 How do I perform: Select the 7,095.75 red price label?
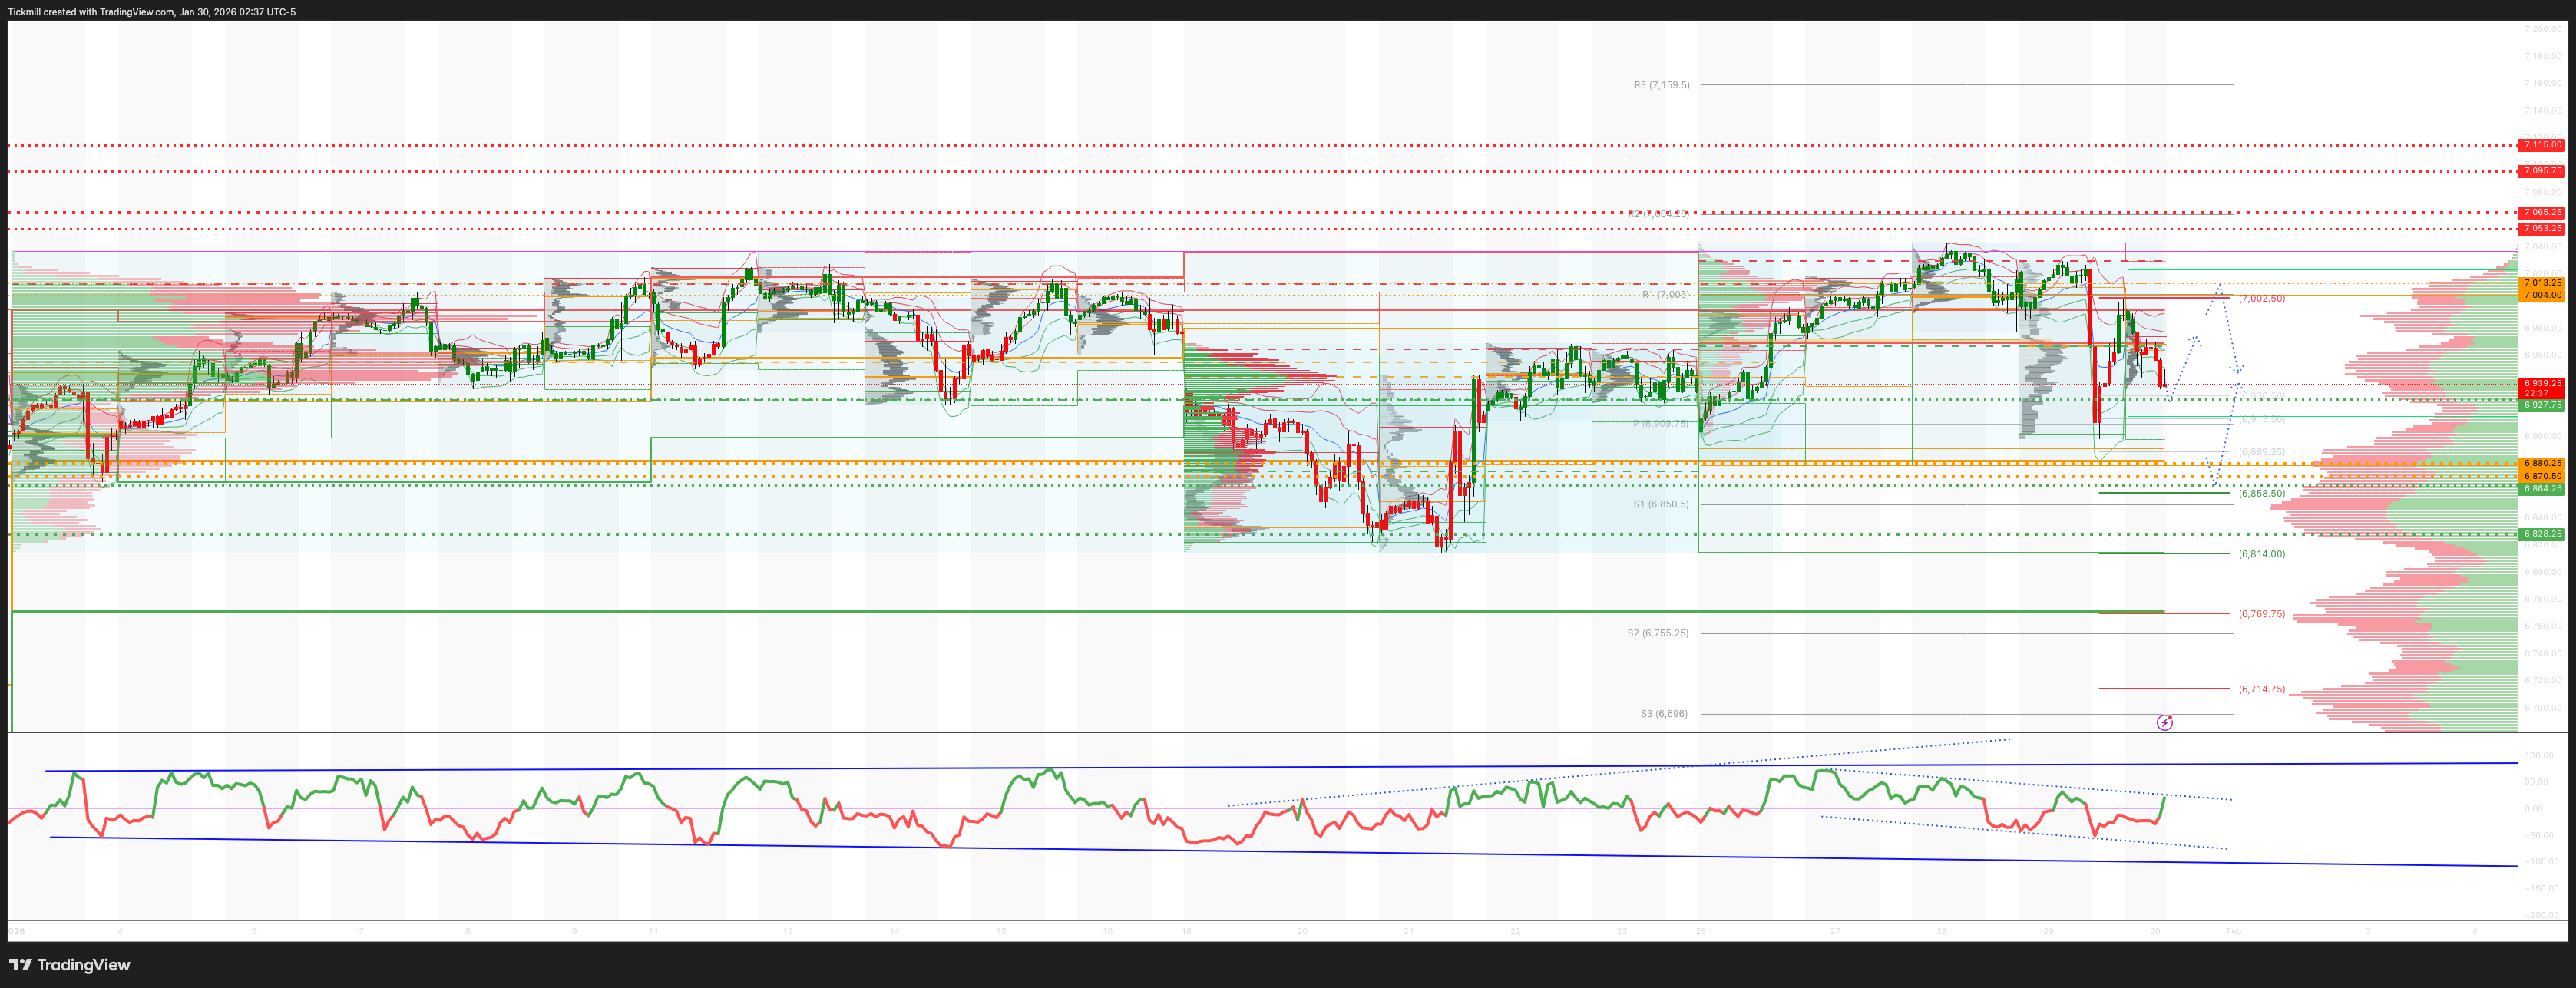click(x=2541, y=171)
